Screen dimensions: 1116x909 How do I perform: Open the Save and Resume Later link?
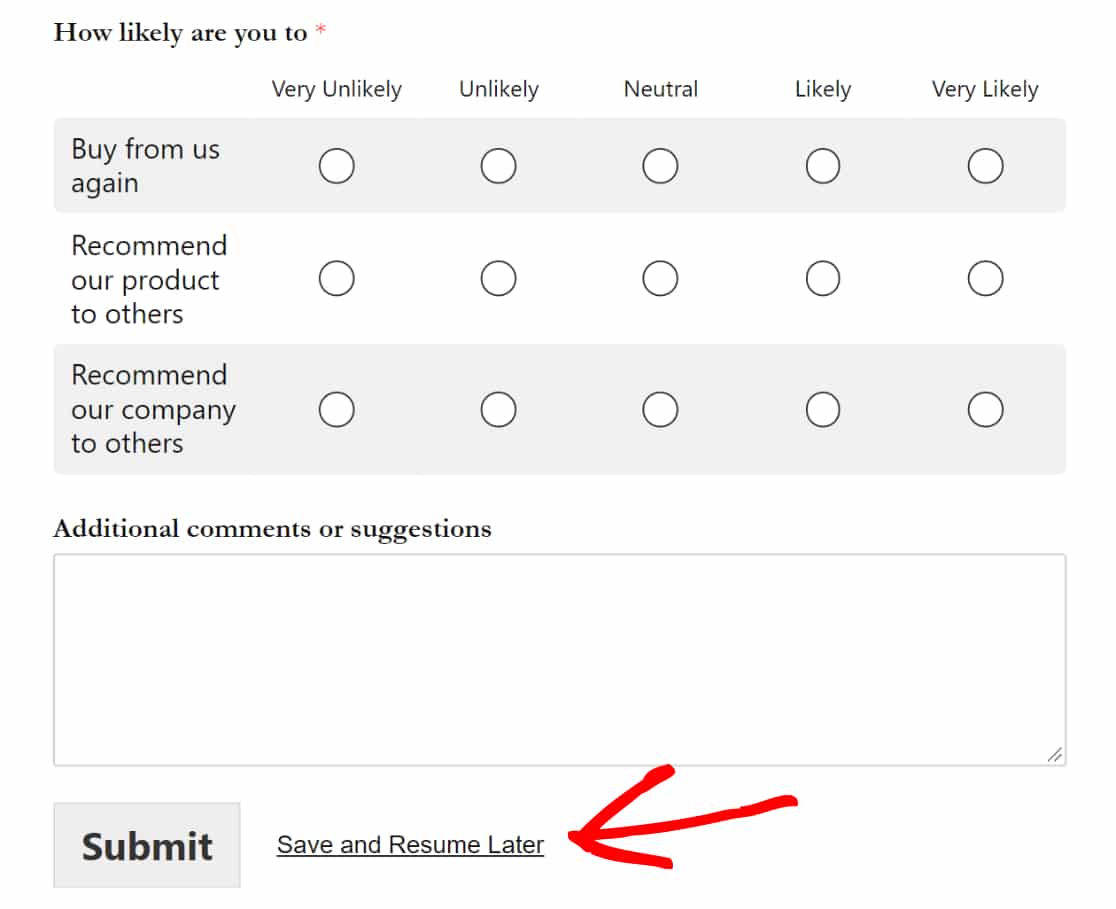click(410, 845)
